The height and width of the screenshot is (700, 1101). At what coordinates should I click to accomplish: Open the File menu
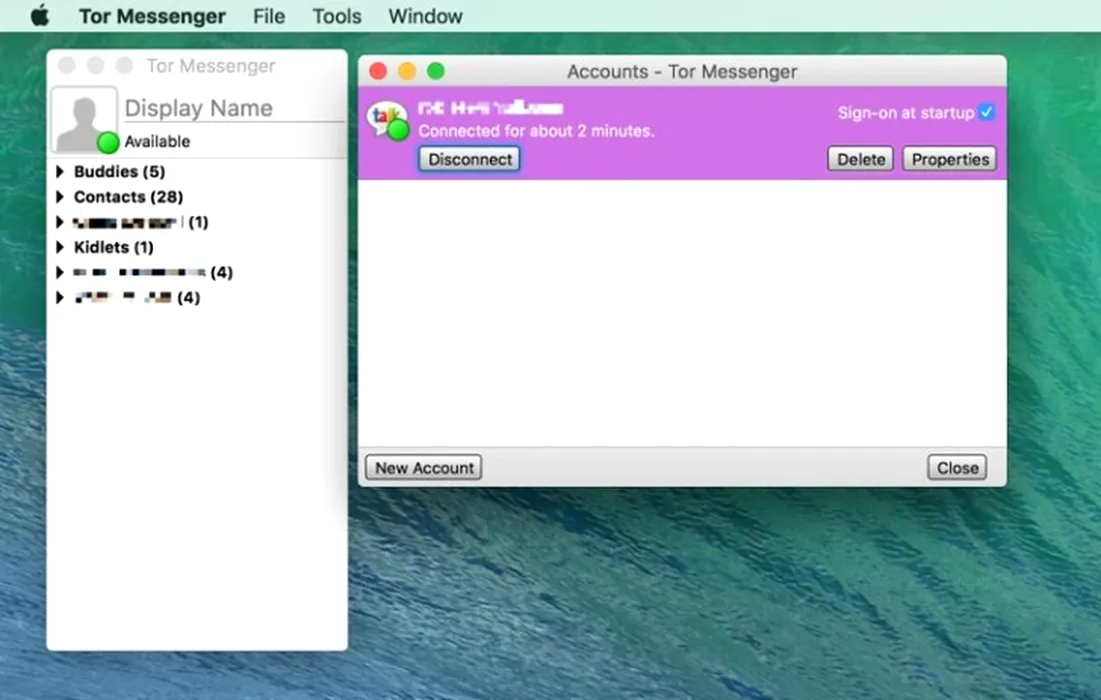(x=269, y=16)
